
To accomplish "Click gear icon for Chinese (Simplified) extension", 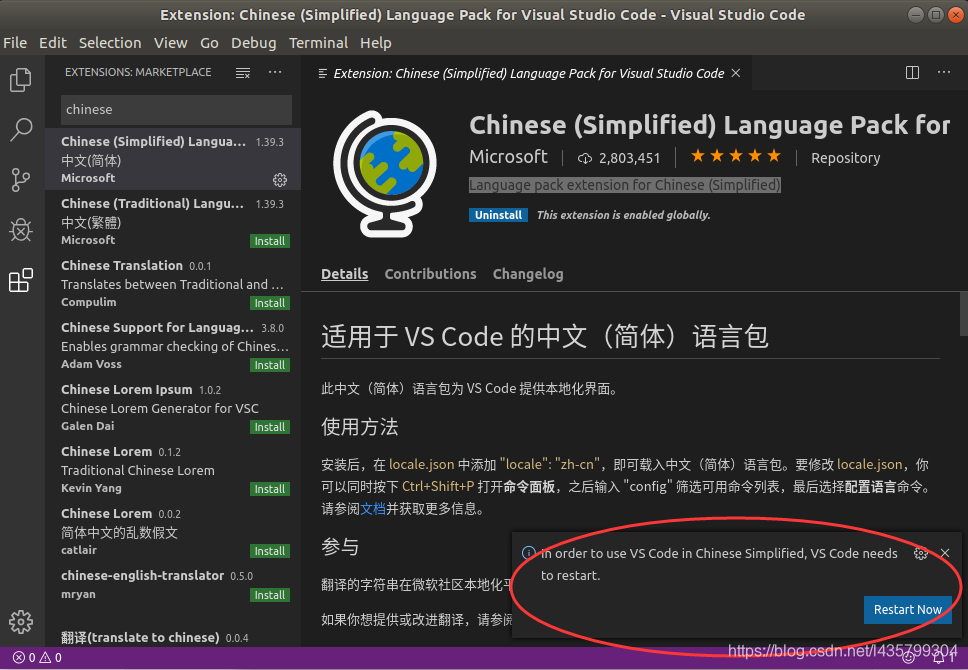I will click(280, 180).
